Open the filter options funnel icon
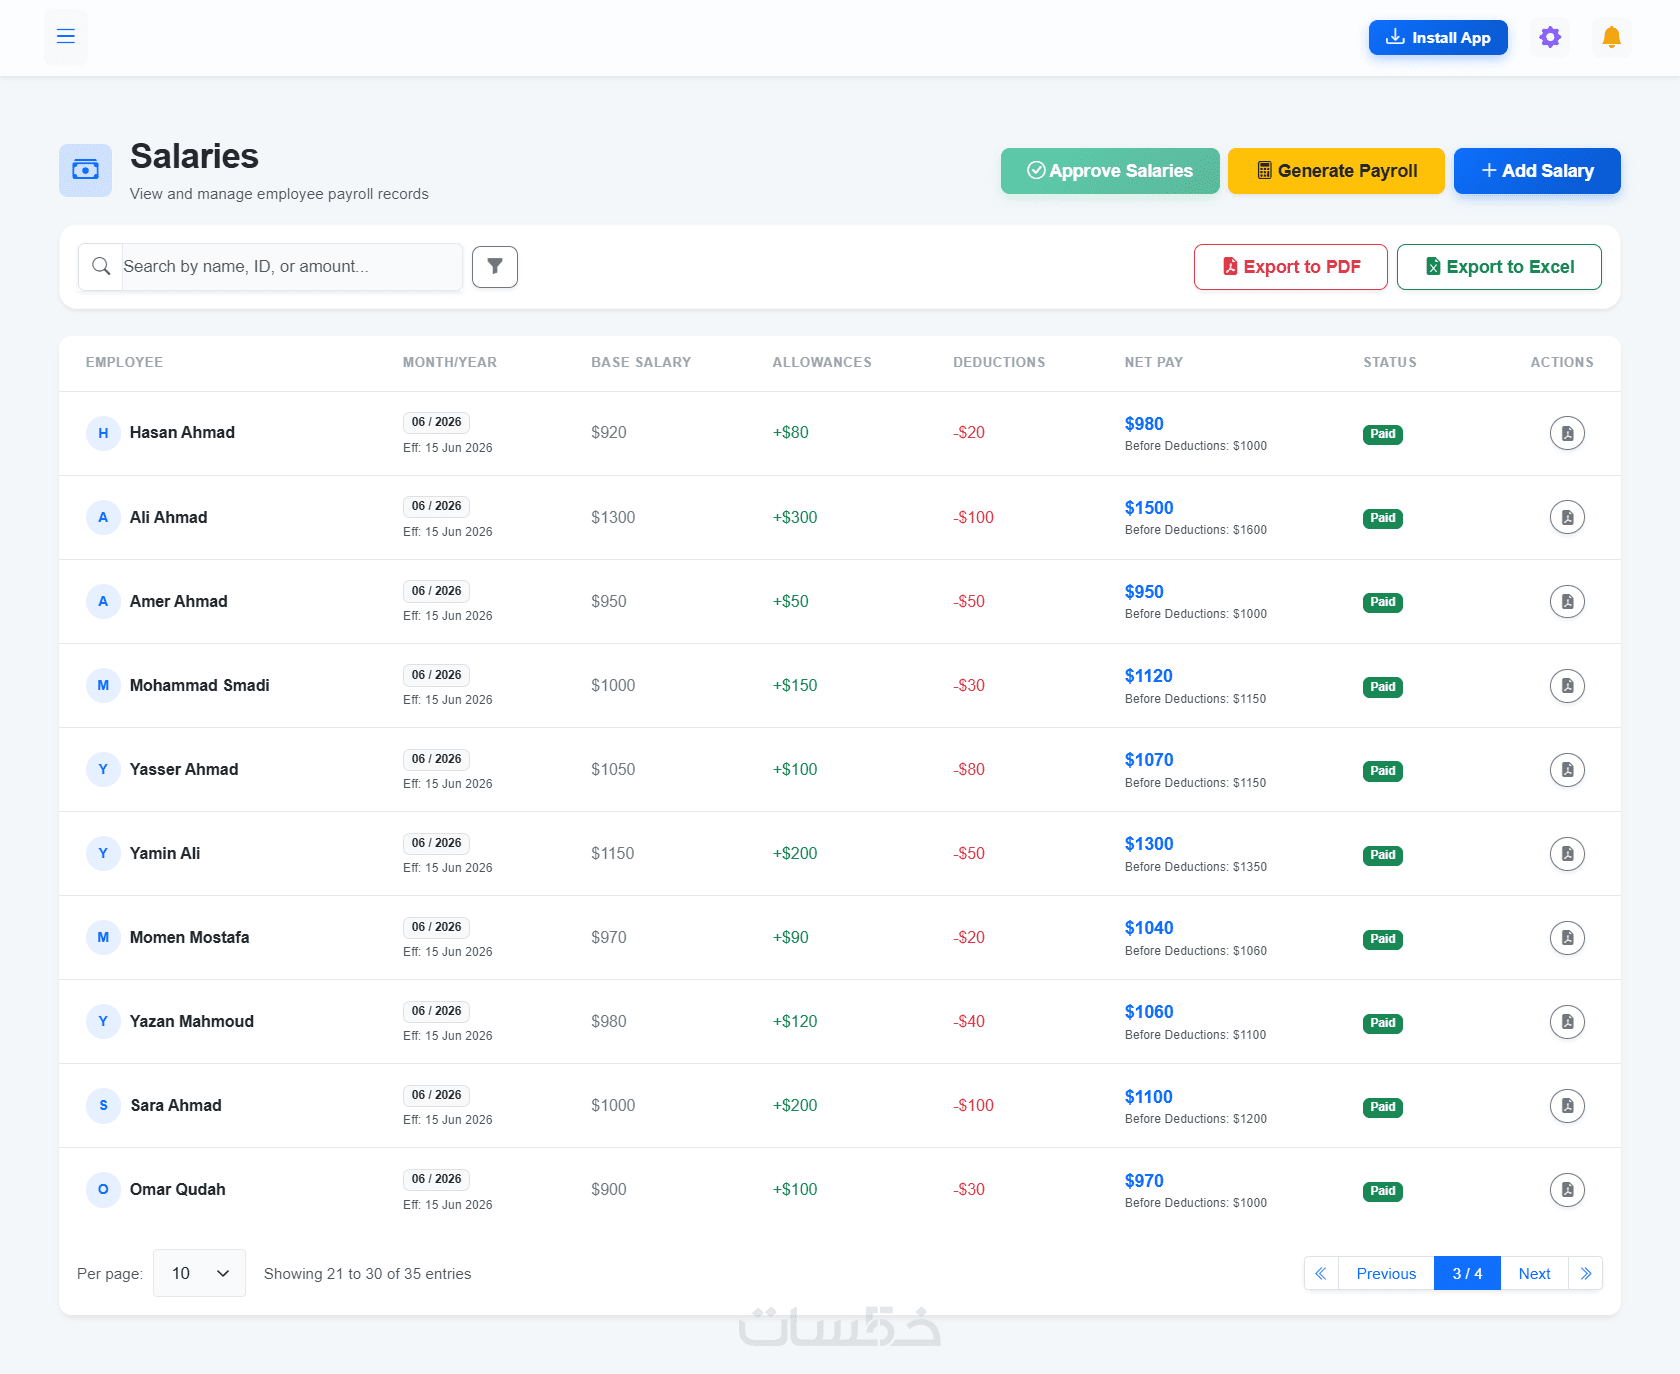This screenshot has width=1680, height=1374. click(495, 267)
